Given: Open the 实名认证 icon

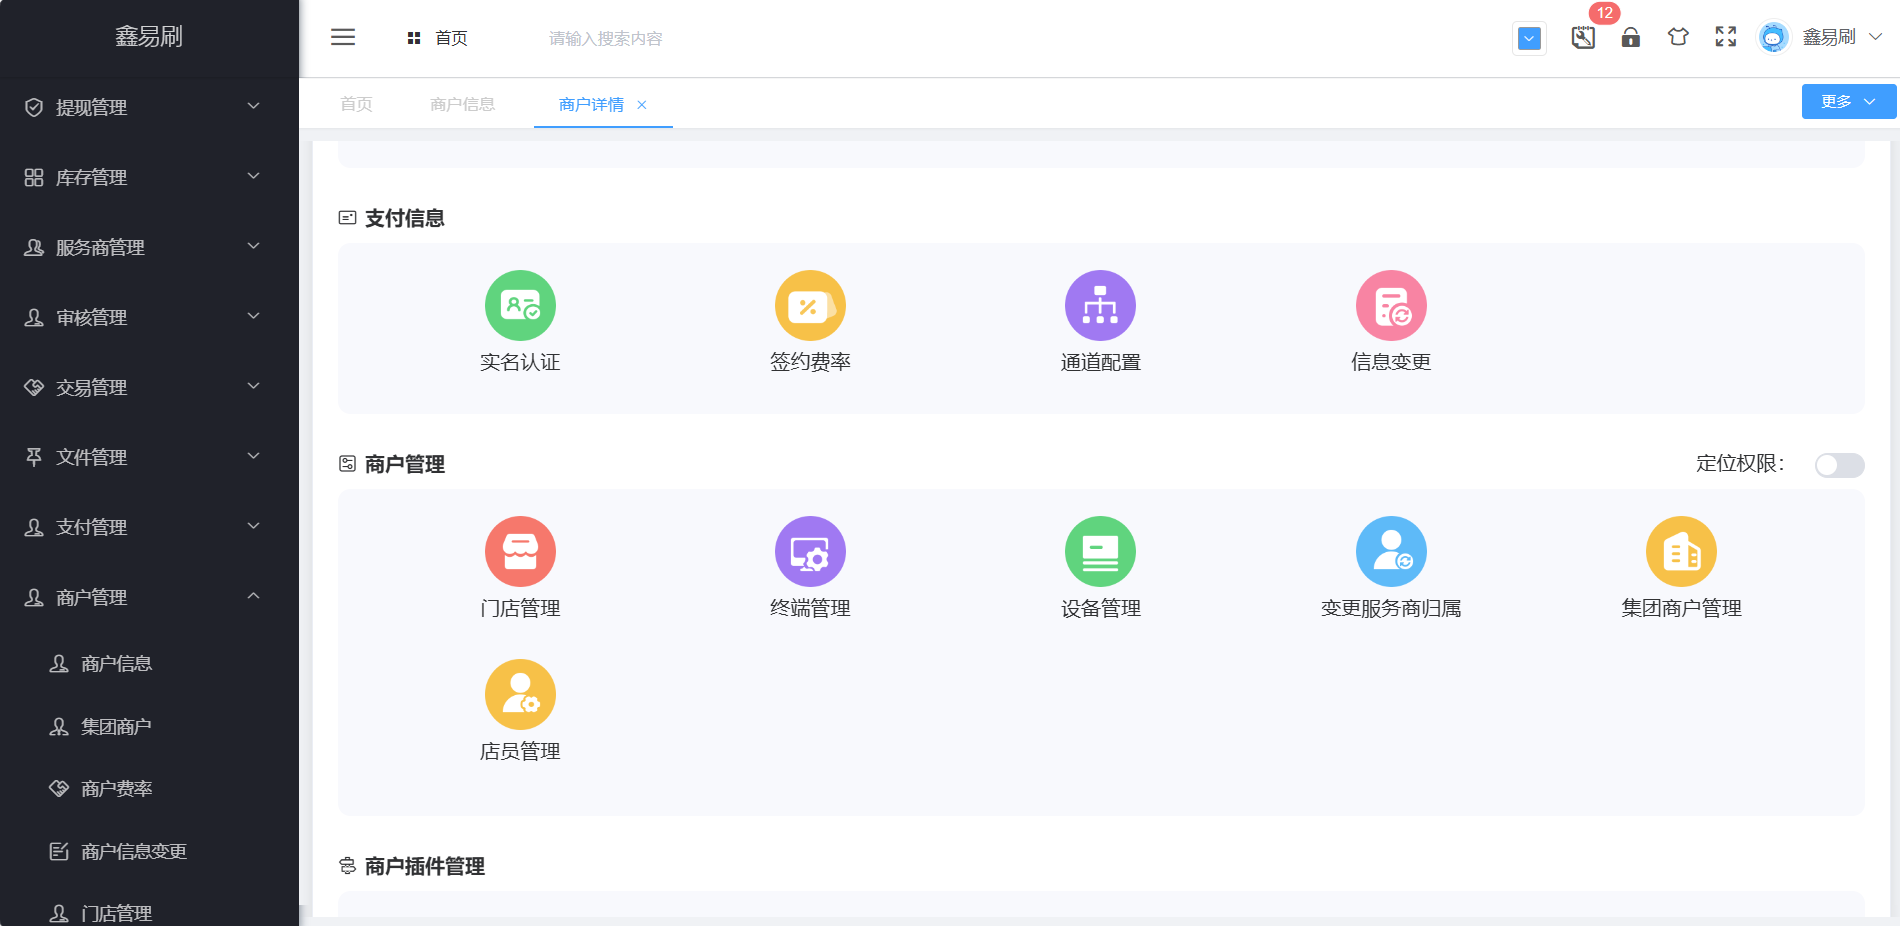Looking at the screenshot, I should (520, 306).
